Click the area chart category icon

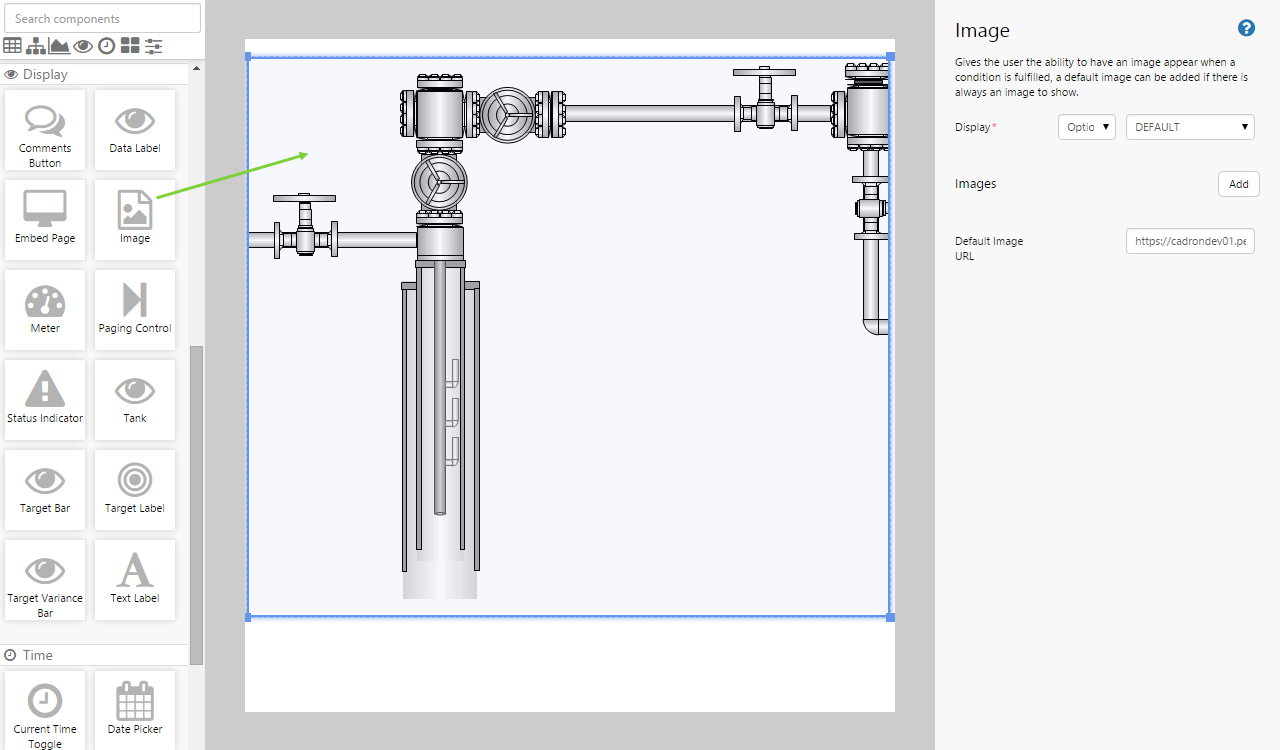[x=59, y=46]
